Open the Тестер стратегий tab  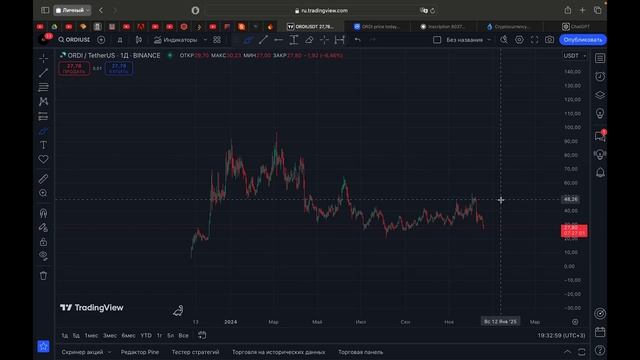(x=196, y=352)
